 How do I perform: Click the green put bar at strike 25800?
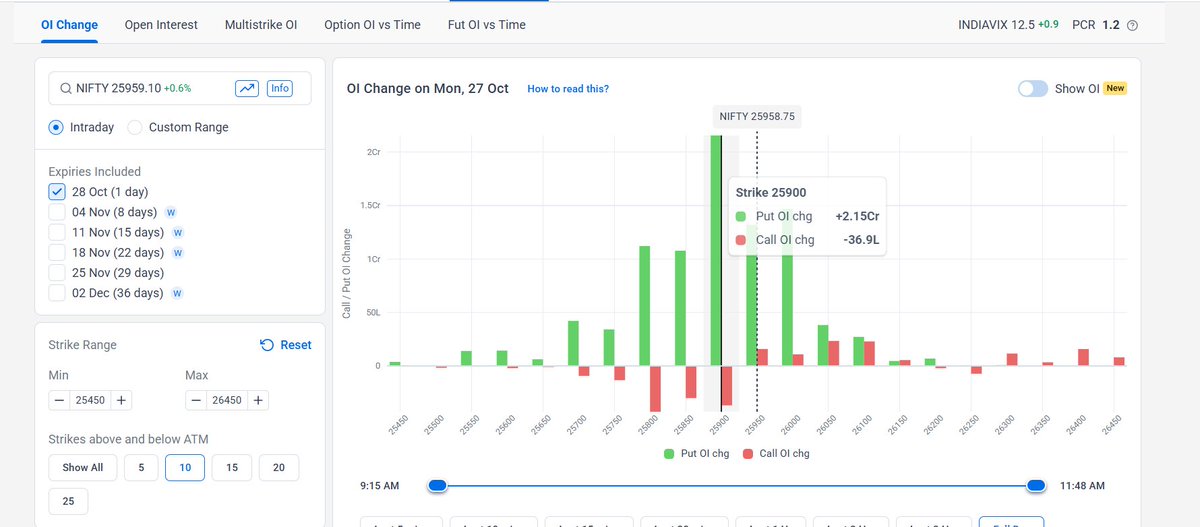point(645,305)
